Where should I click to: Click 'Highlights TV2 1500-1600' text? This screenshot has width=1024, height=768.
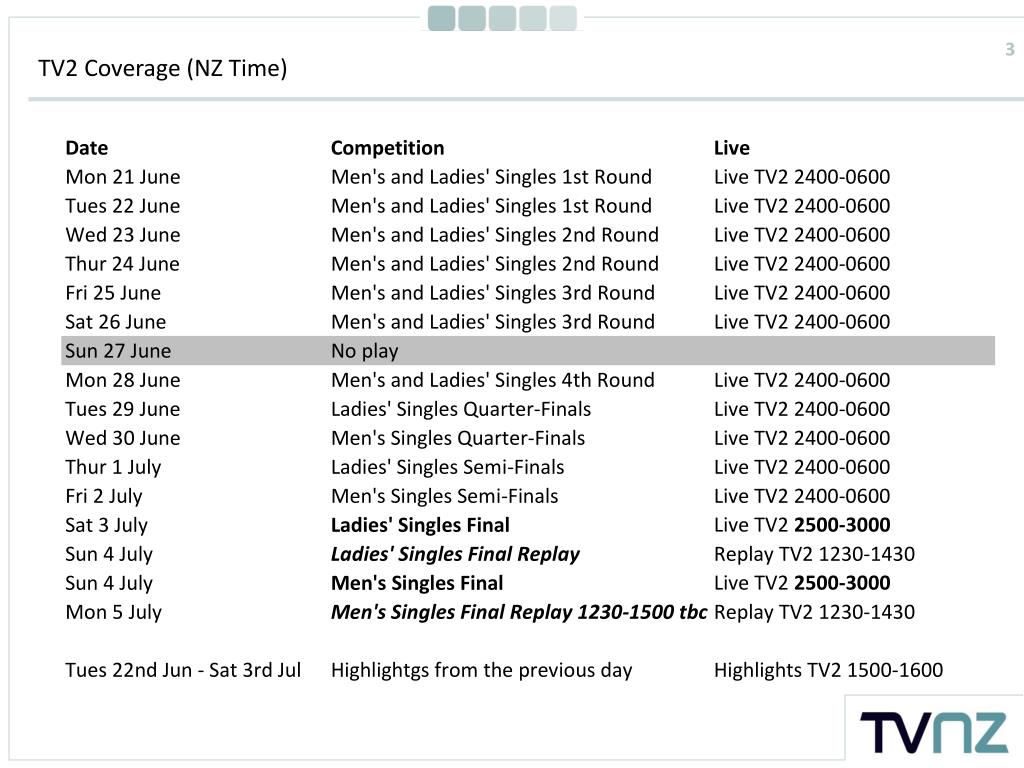(828, 670)
